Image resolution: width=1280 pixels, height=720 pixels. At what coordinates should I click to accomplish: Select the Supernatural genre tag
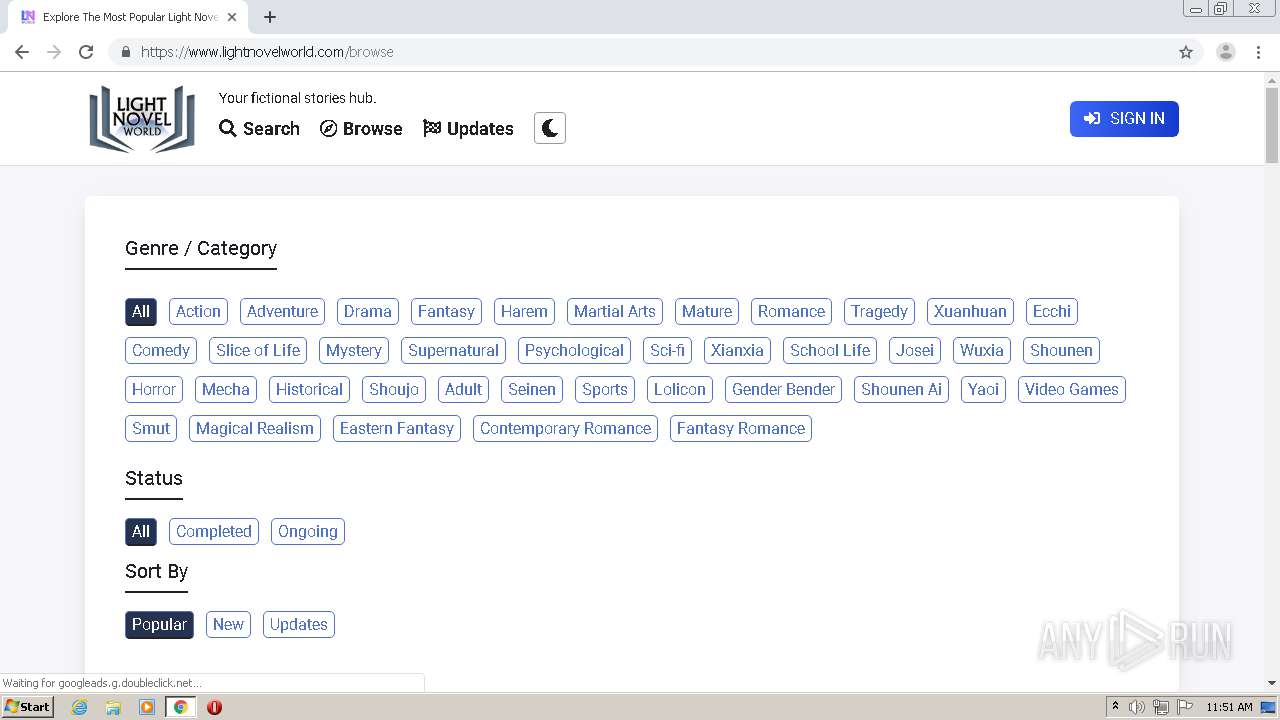pyautogui.click(x=453, y=350)
